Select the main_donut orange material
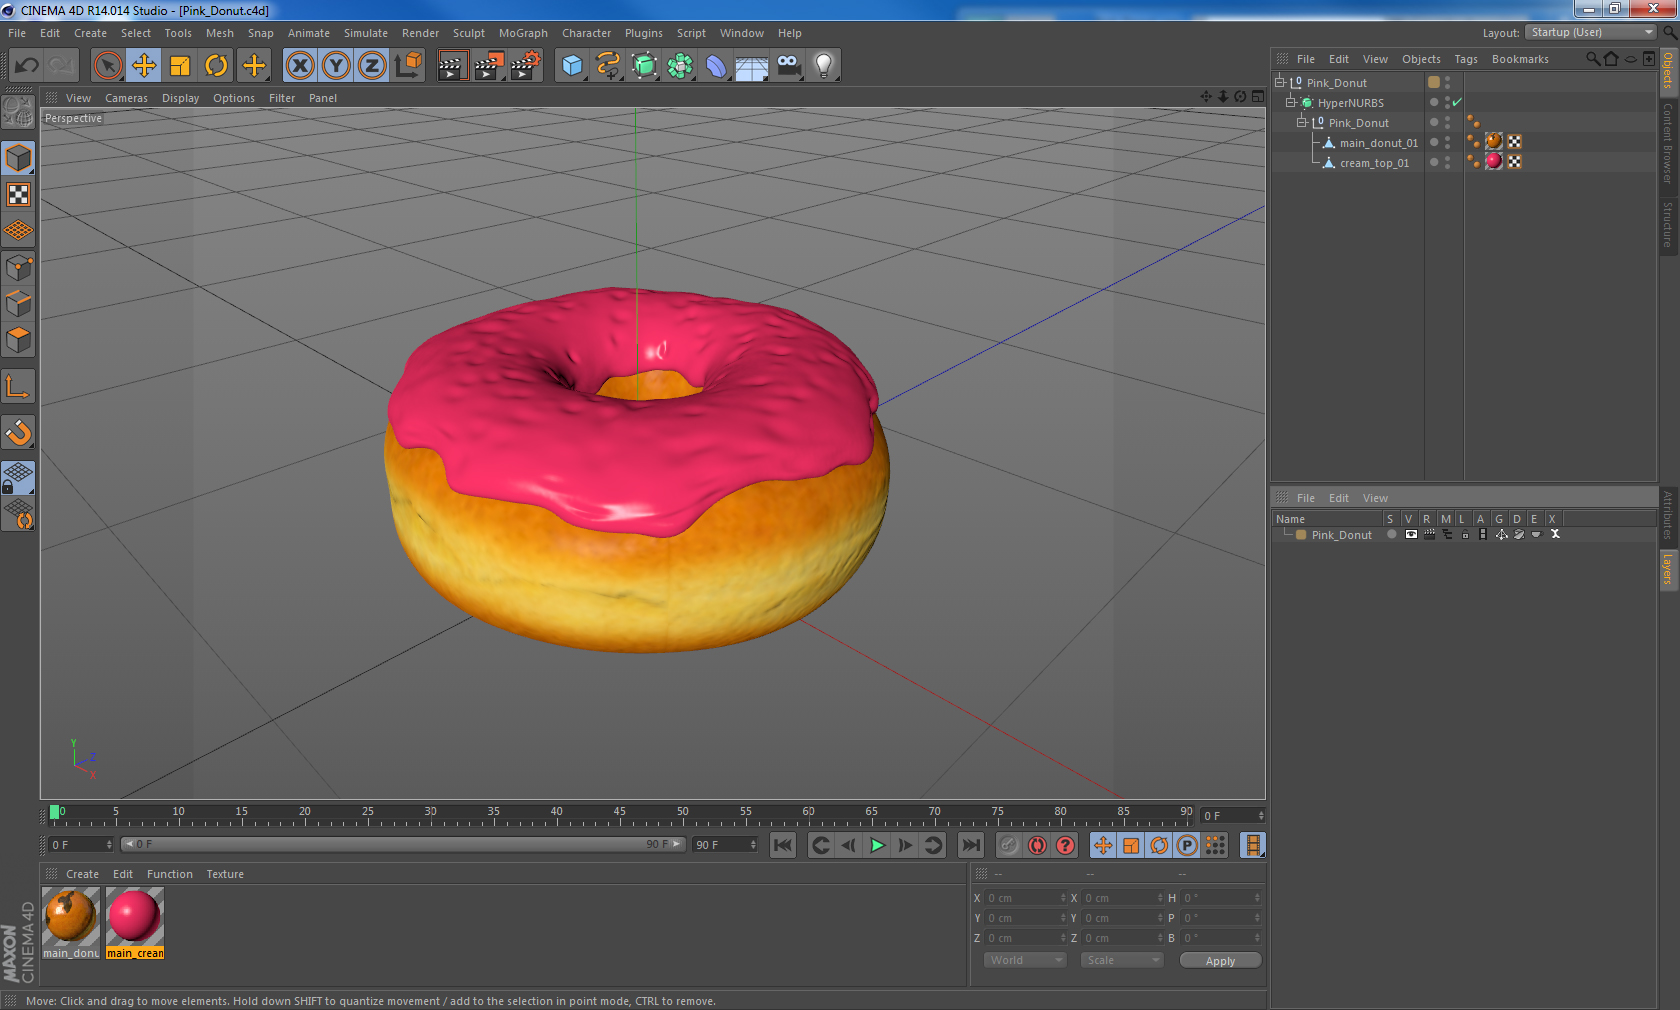 pyautogui.click(x=71, y=916)
